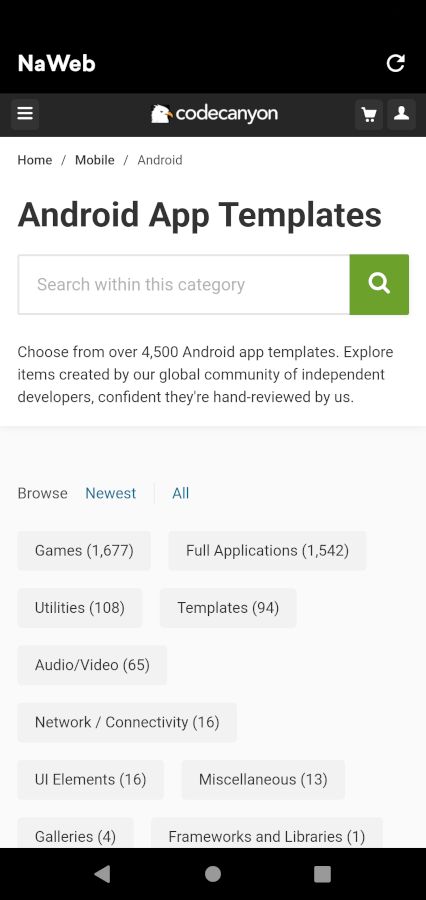Open the user account icon

click(x=401, y=114)
